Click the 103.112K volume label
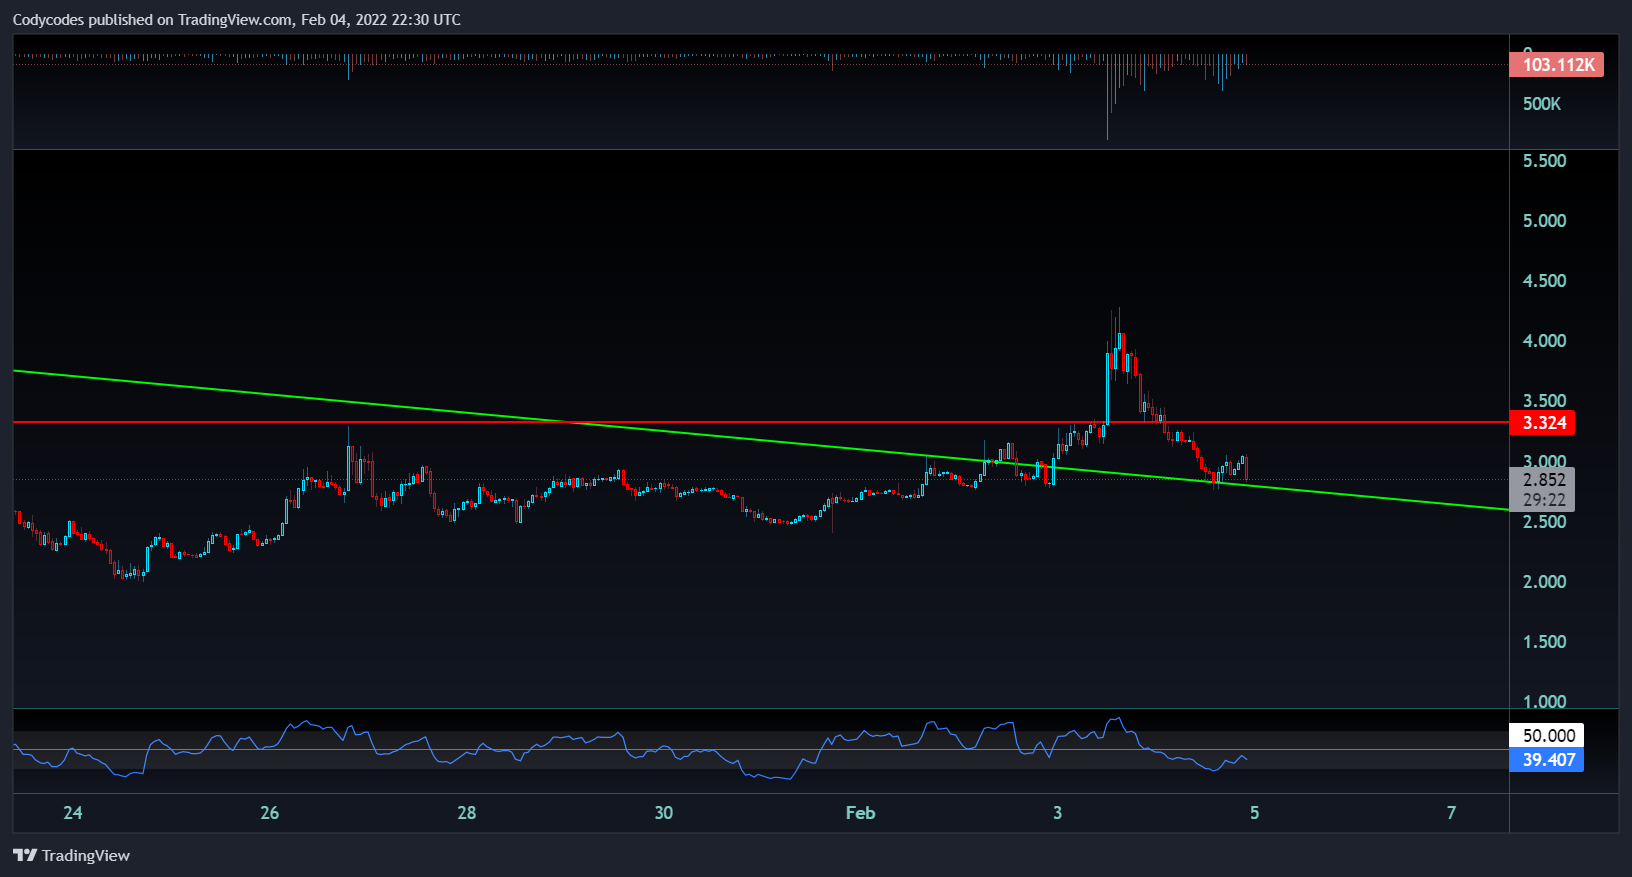 click(1557, 65)
